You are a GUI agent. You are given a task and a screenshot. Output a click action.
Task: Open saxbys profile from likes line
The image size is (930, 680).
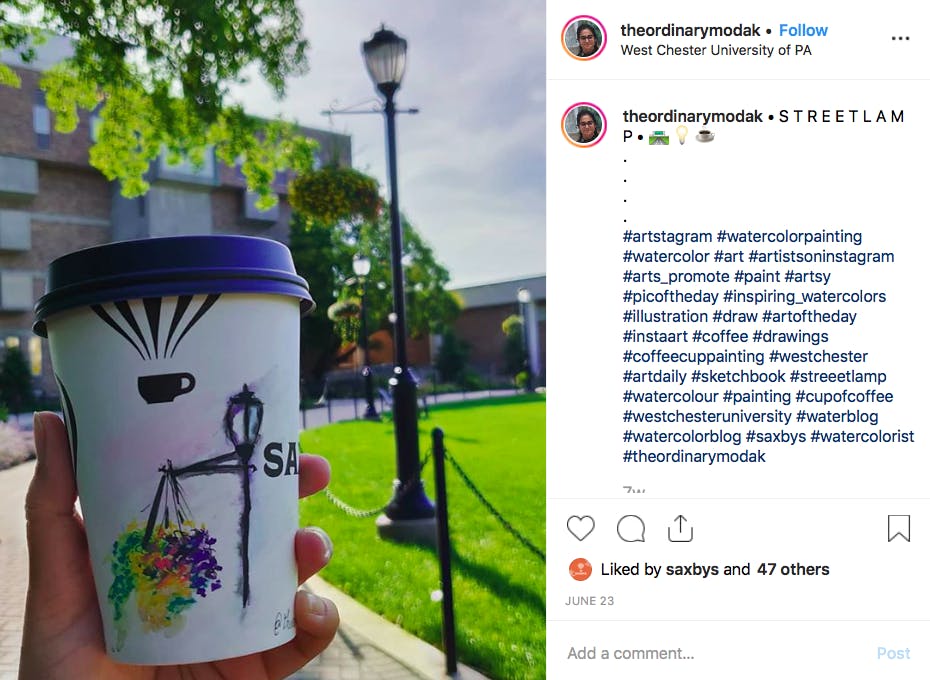[x=692, y=570]
